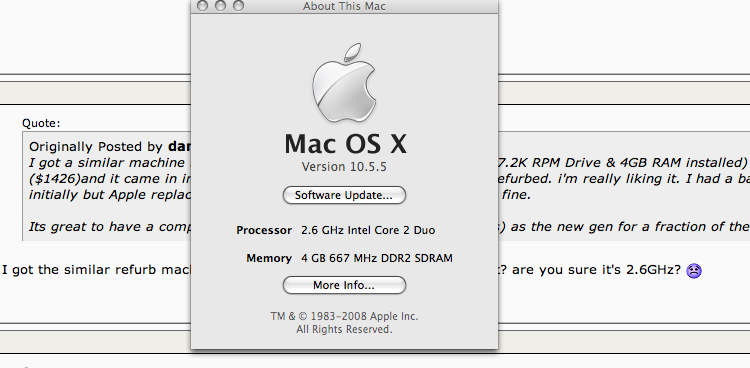Minimize the About This Mac window
Viewport: 750px width, 368px height.
[x=220, y=5]
